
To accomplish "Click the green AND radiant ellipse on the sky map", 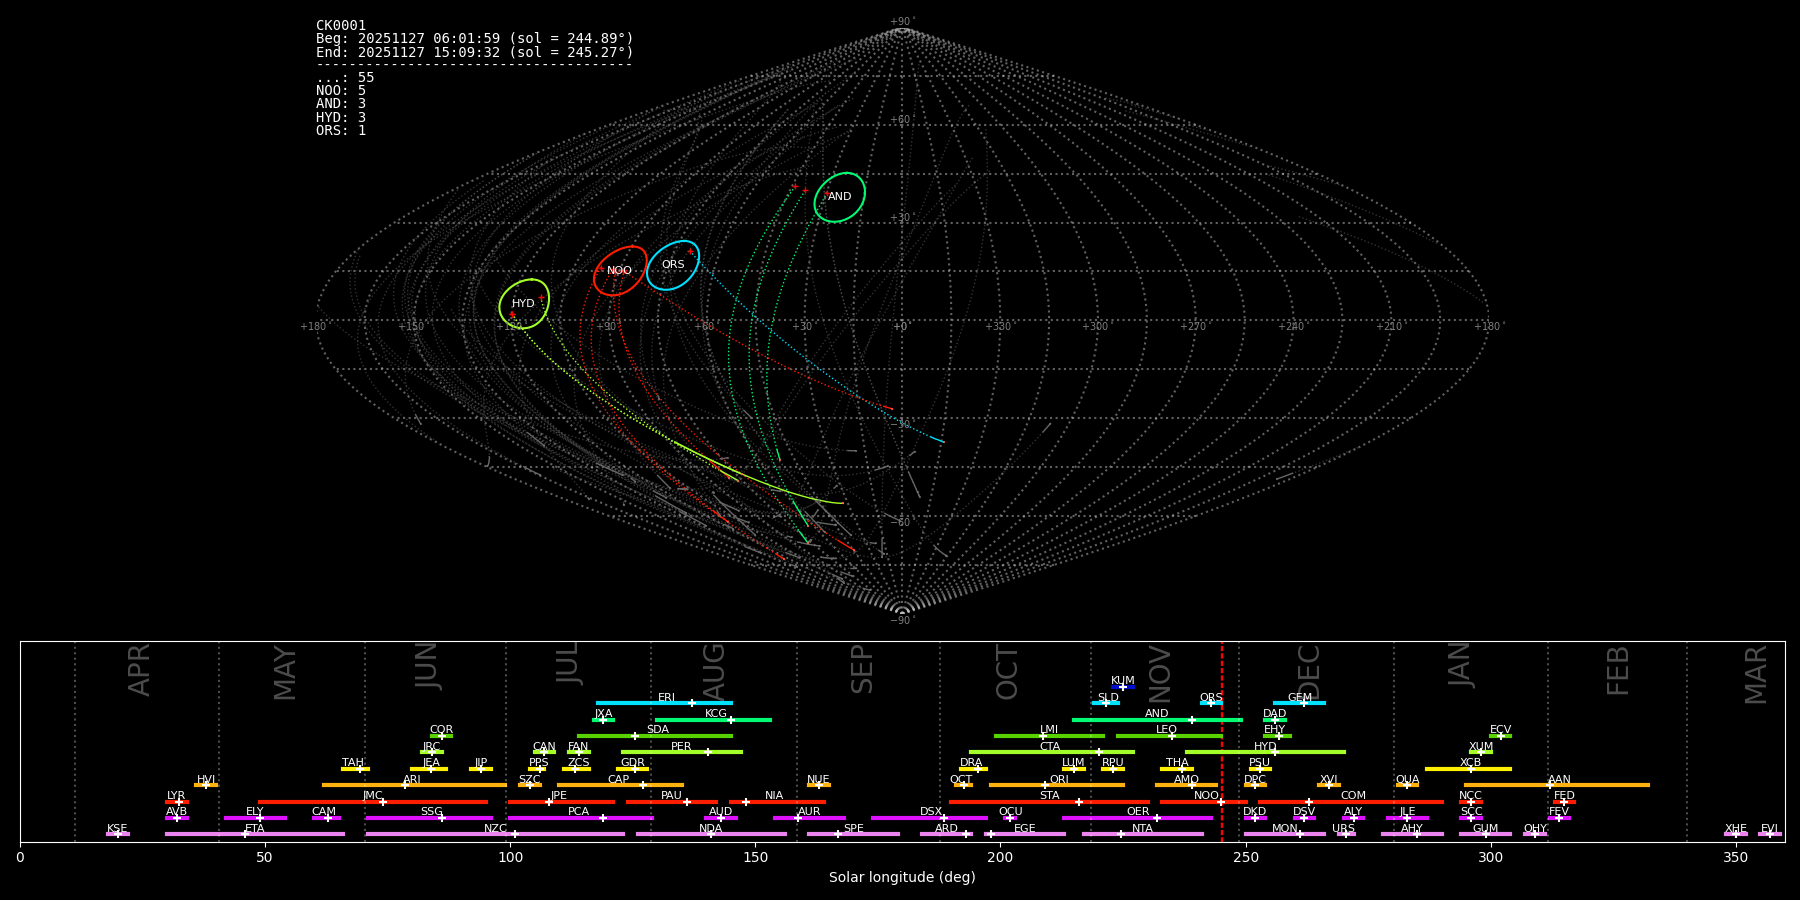I will pyautogui.click(x=839, y=197).
